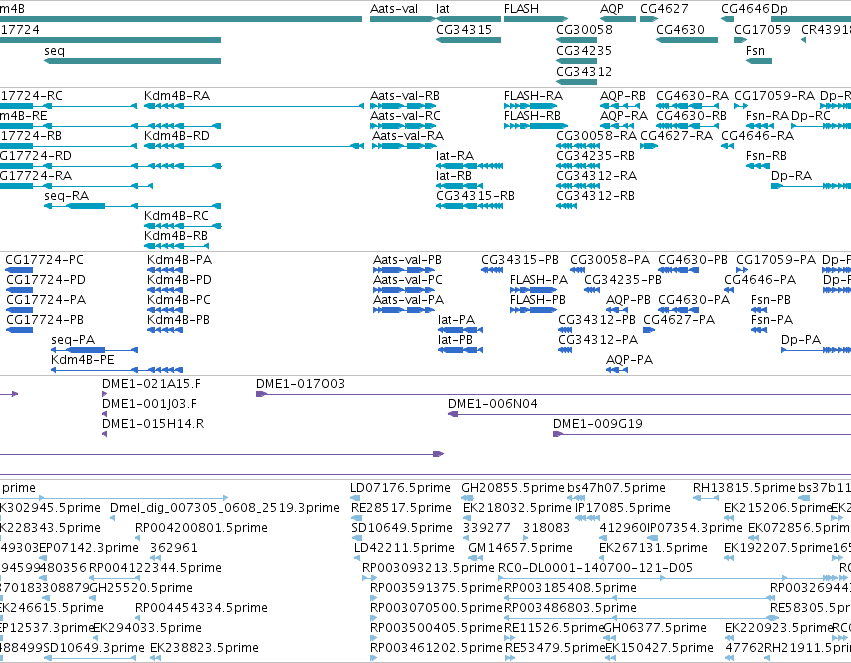
Task: Select transcript Kdm4B-RA
Action: 177,96
